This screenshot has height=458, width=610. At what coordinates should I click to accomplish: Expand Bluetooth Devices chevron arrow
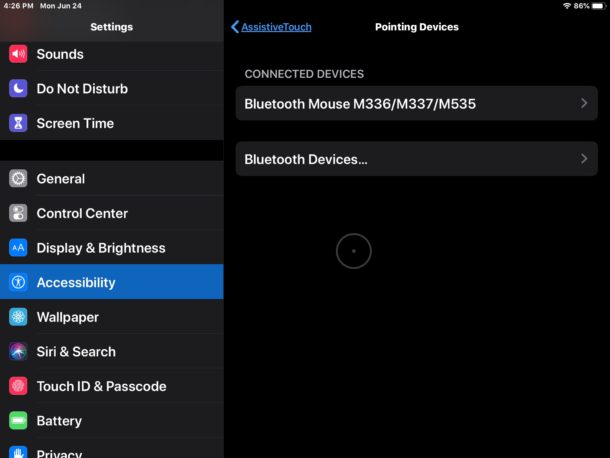[x=584, y=159]
